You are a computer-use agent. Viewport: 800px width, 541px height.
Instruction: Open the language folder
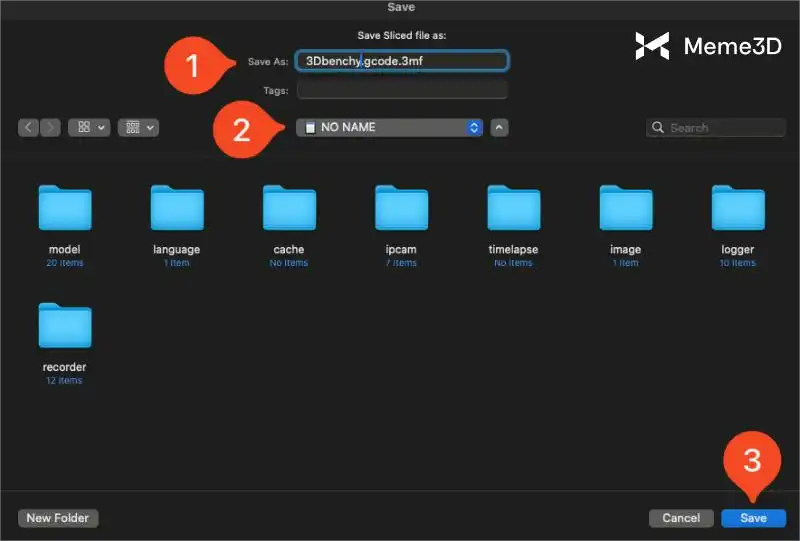point(176,208)
